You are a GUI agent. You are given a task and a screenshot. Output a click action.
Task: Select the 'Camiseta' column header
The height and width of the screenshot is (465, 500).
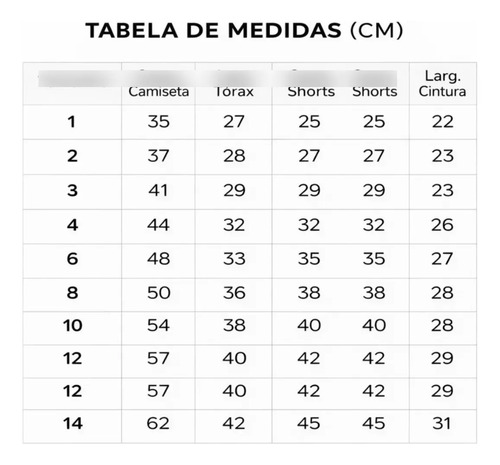pos(159,91)
